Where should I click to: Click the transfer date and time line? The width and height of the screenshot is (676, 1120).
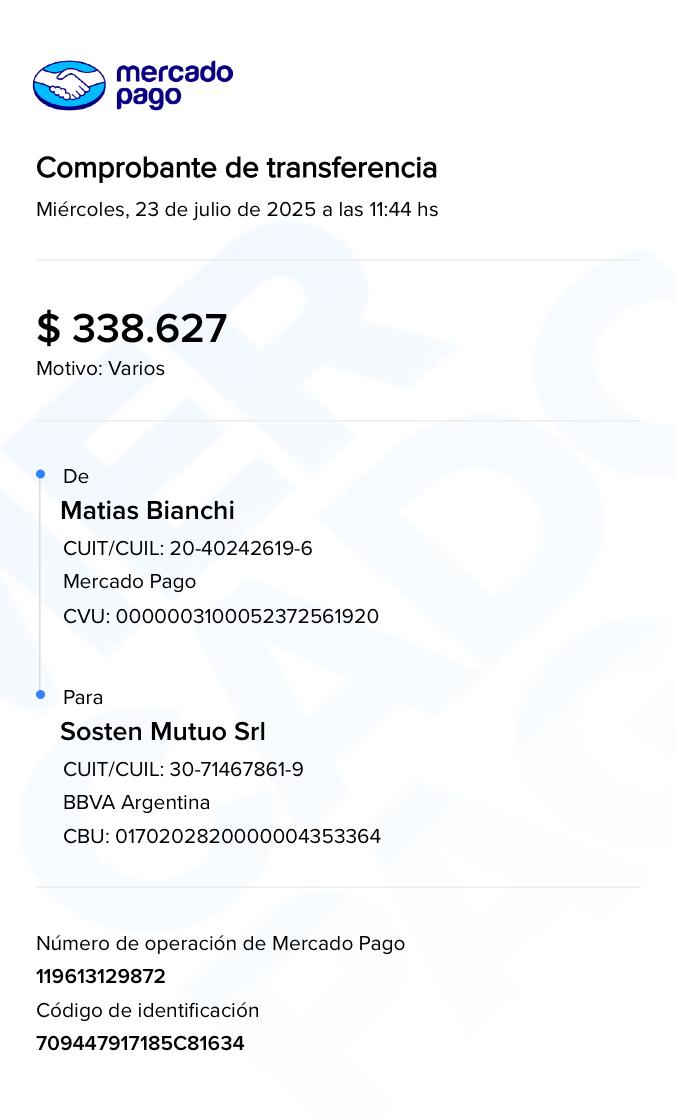[x=237, y=210]
